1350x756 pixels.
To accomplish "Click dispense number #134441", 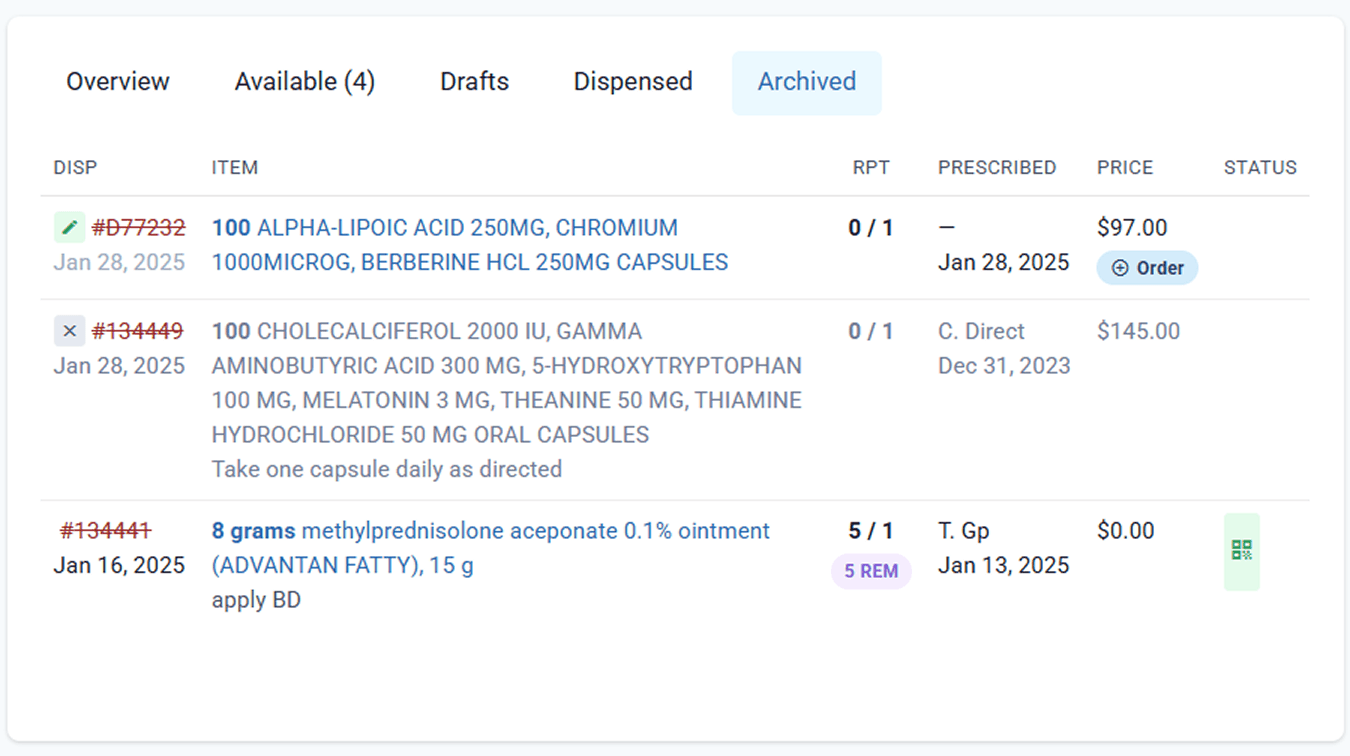I will 106,530.
